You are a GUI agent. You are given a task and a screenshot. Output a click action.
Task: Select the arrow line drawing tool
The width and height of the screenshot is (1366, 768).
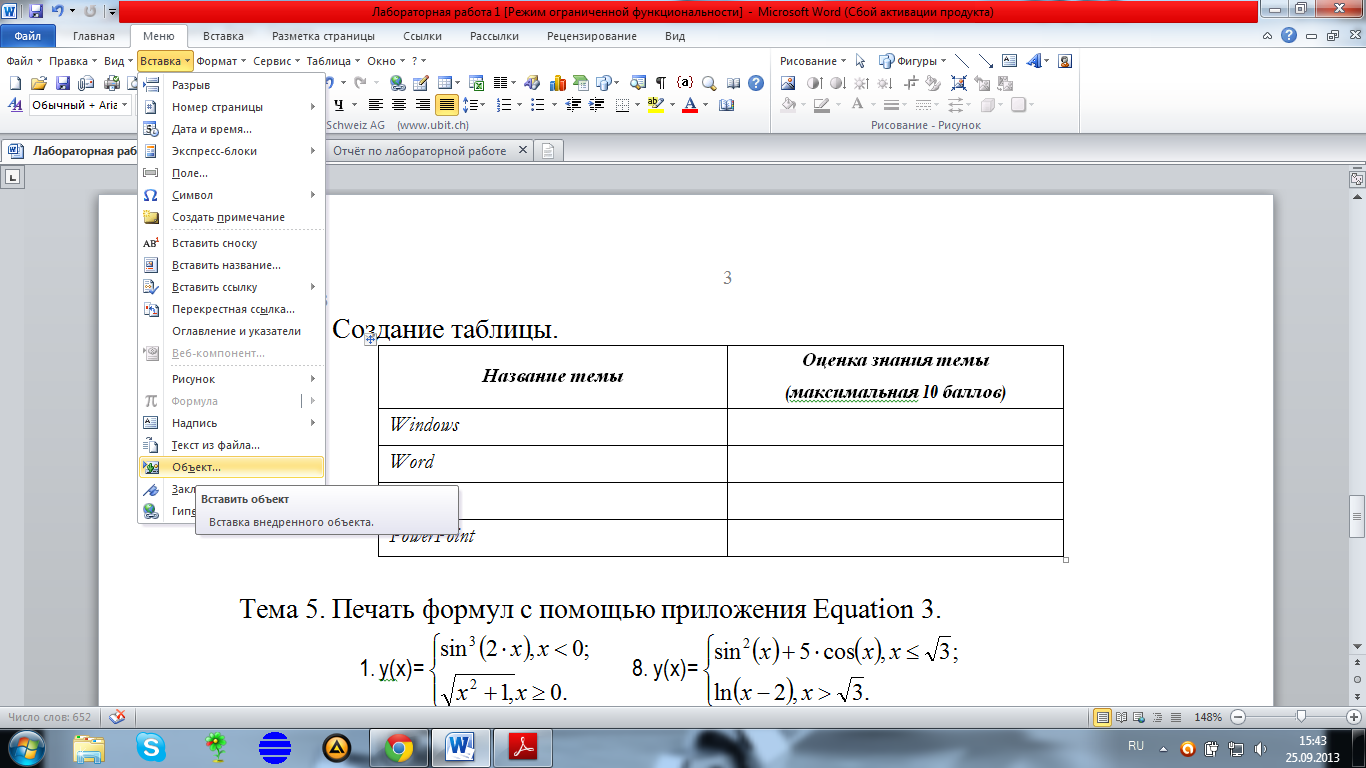(986, 61)
